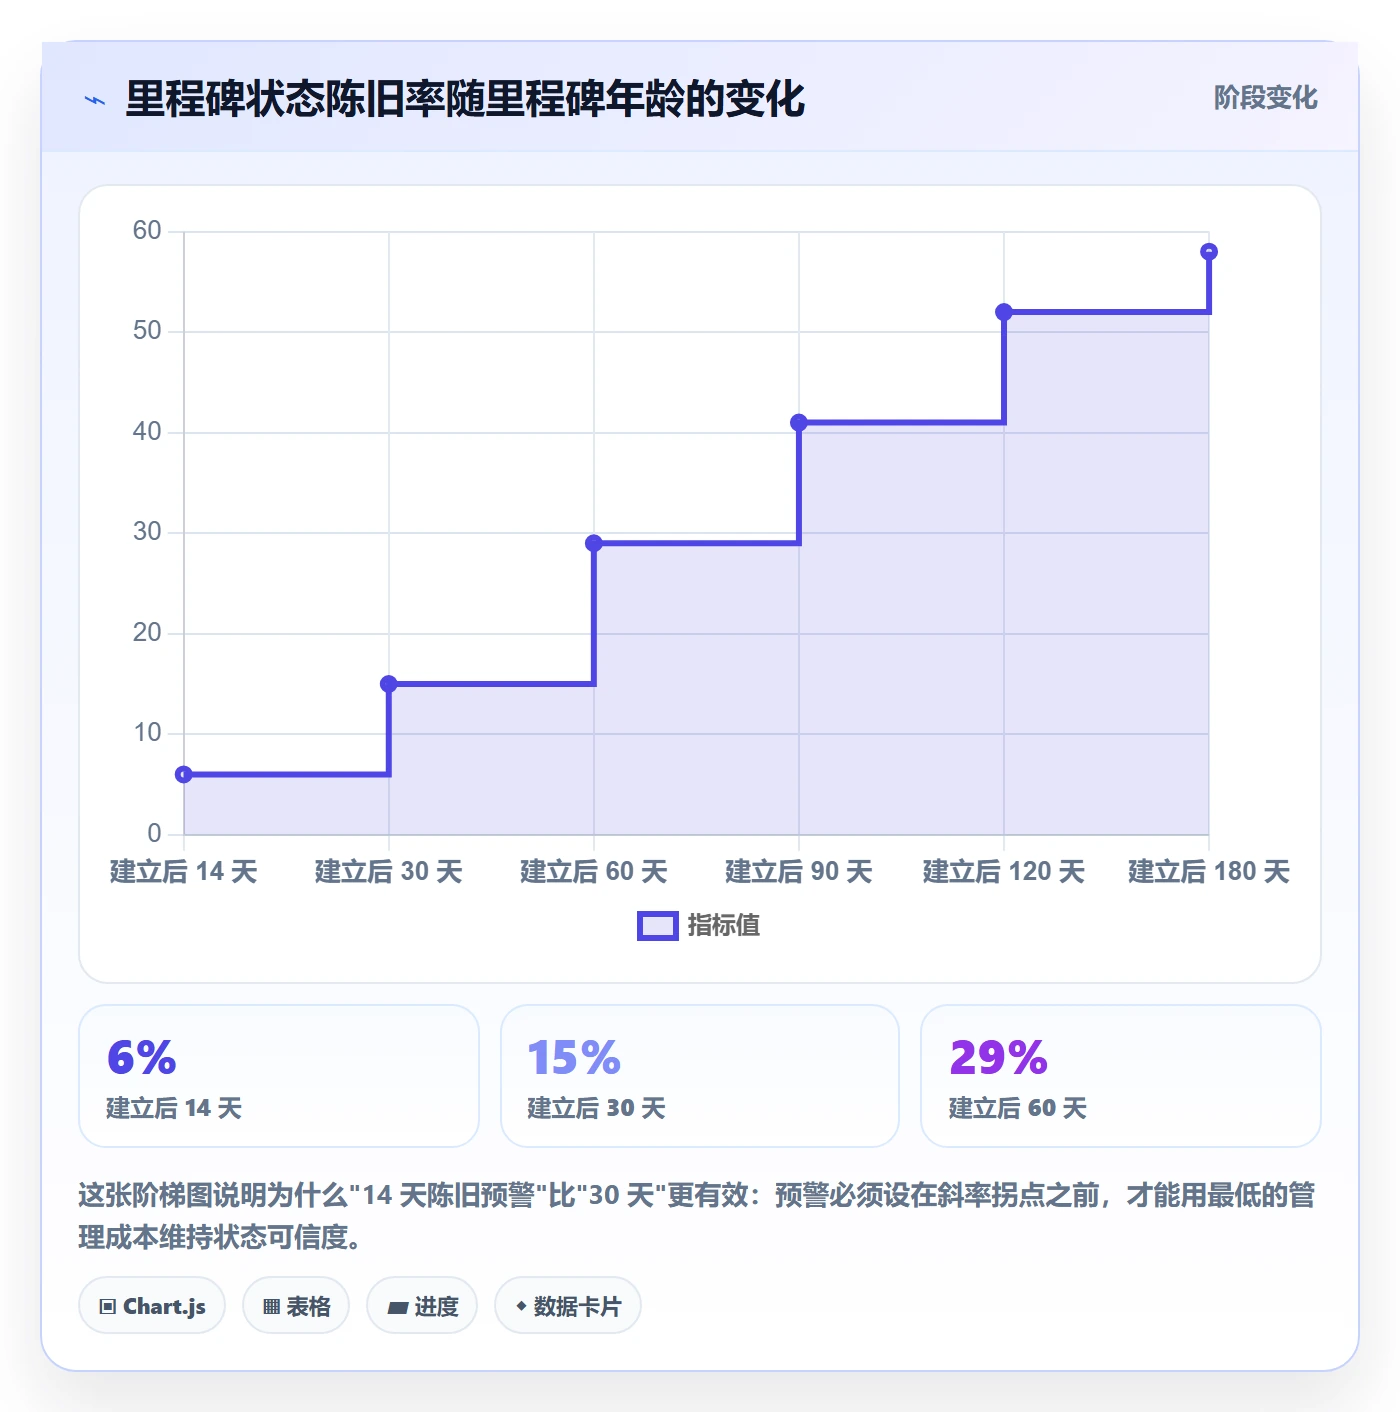
Task: Click the x-axis label 建立后 120 天
Action: pyautogui.click(x=1004, y=872)
